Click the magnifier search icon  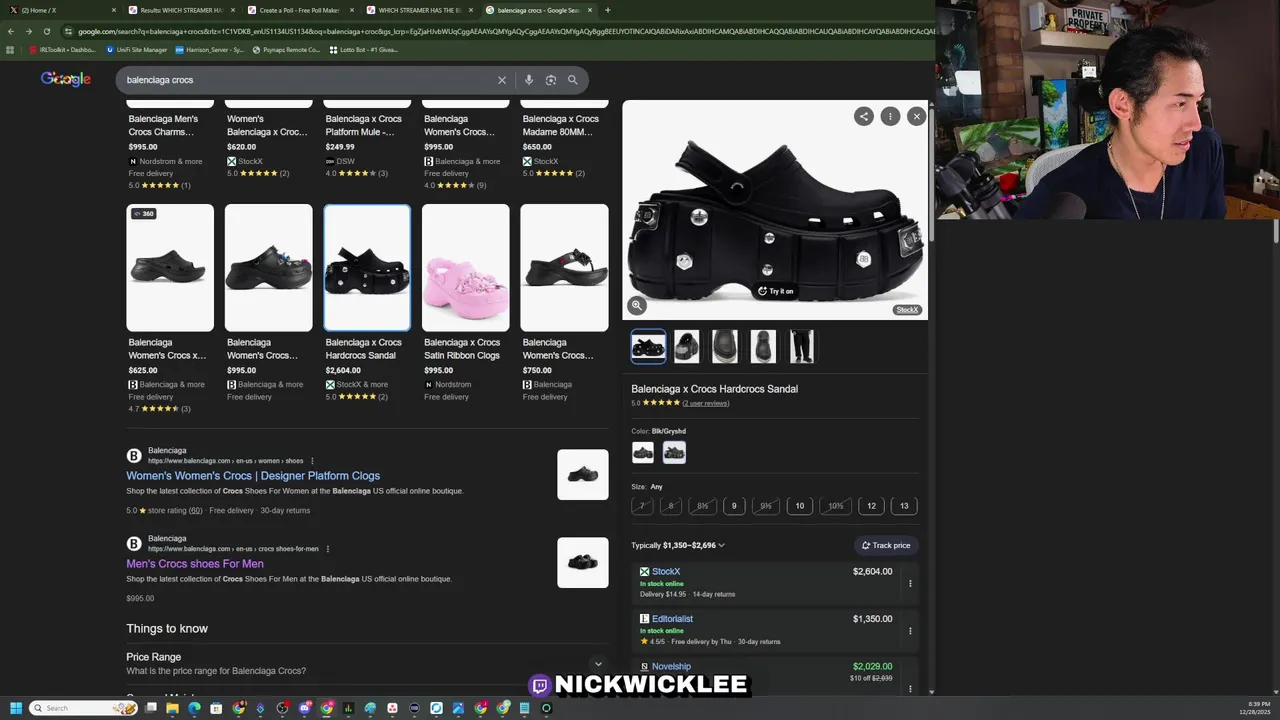tap(573, 80)
